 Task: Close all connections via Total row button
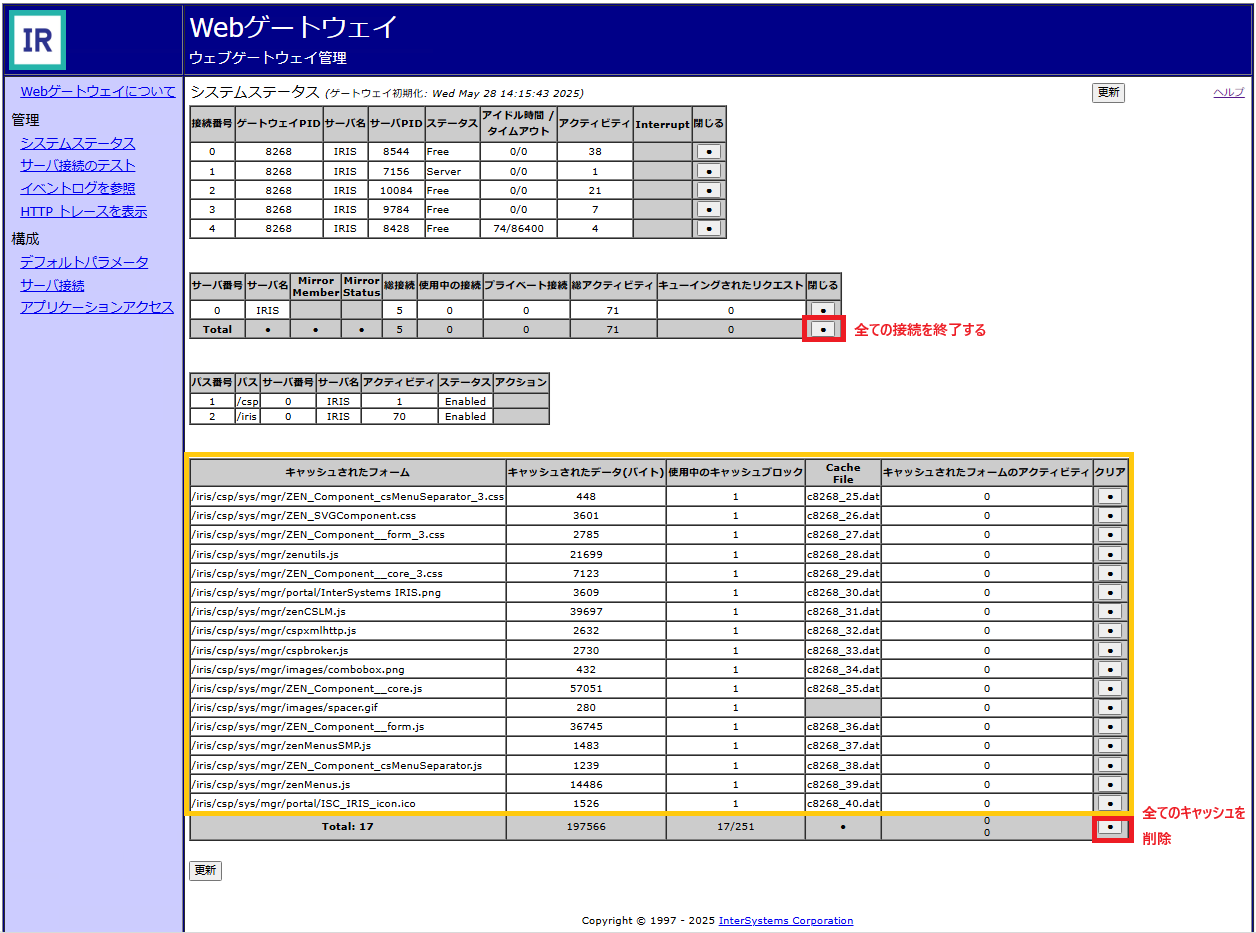pyautogui.click(x=823, y=329)
